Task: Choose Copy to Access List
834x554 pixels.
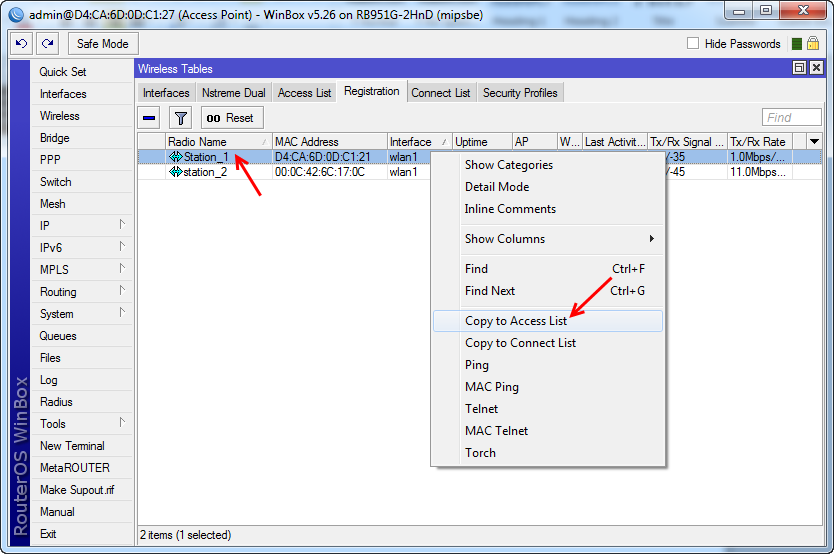Action: [x=548, y=321]
